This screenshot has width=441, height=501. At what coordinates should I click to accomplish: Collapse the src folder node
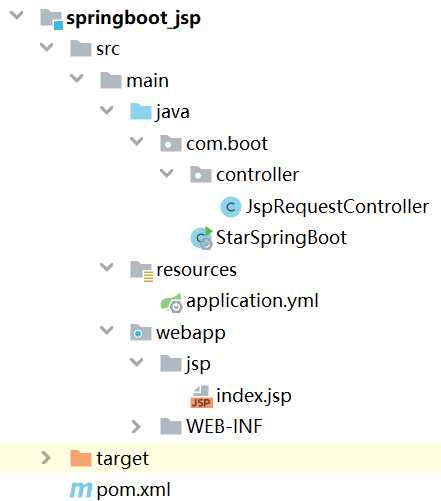tap(47, 47)
